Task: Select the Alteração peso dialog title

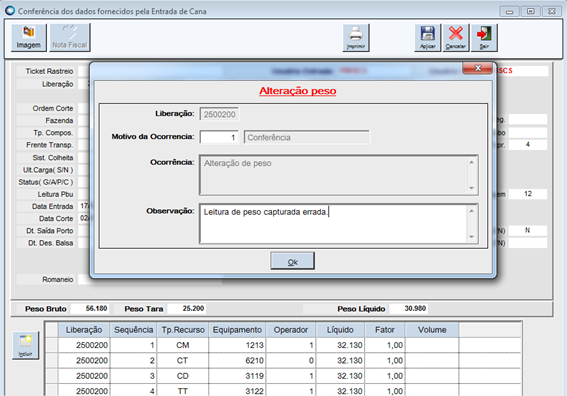Action: pyautogui.click(x=297, y=91)
